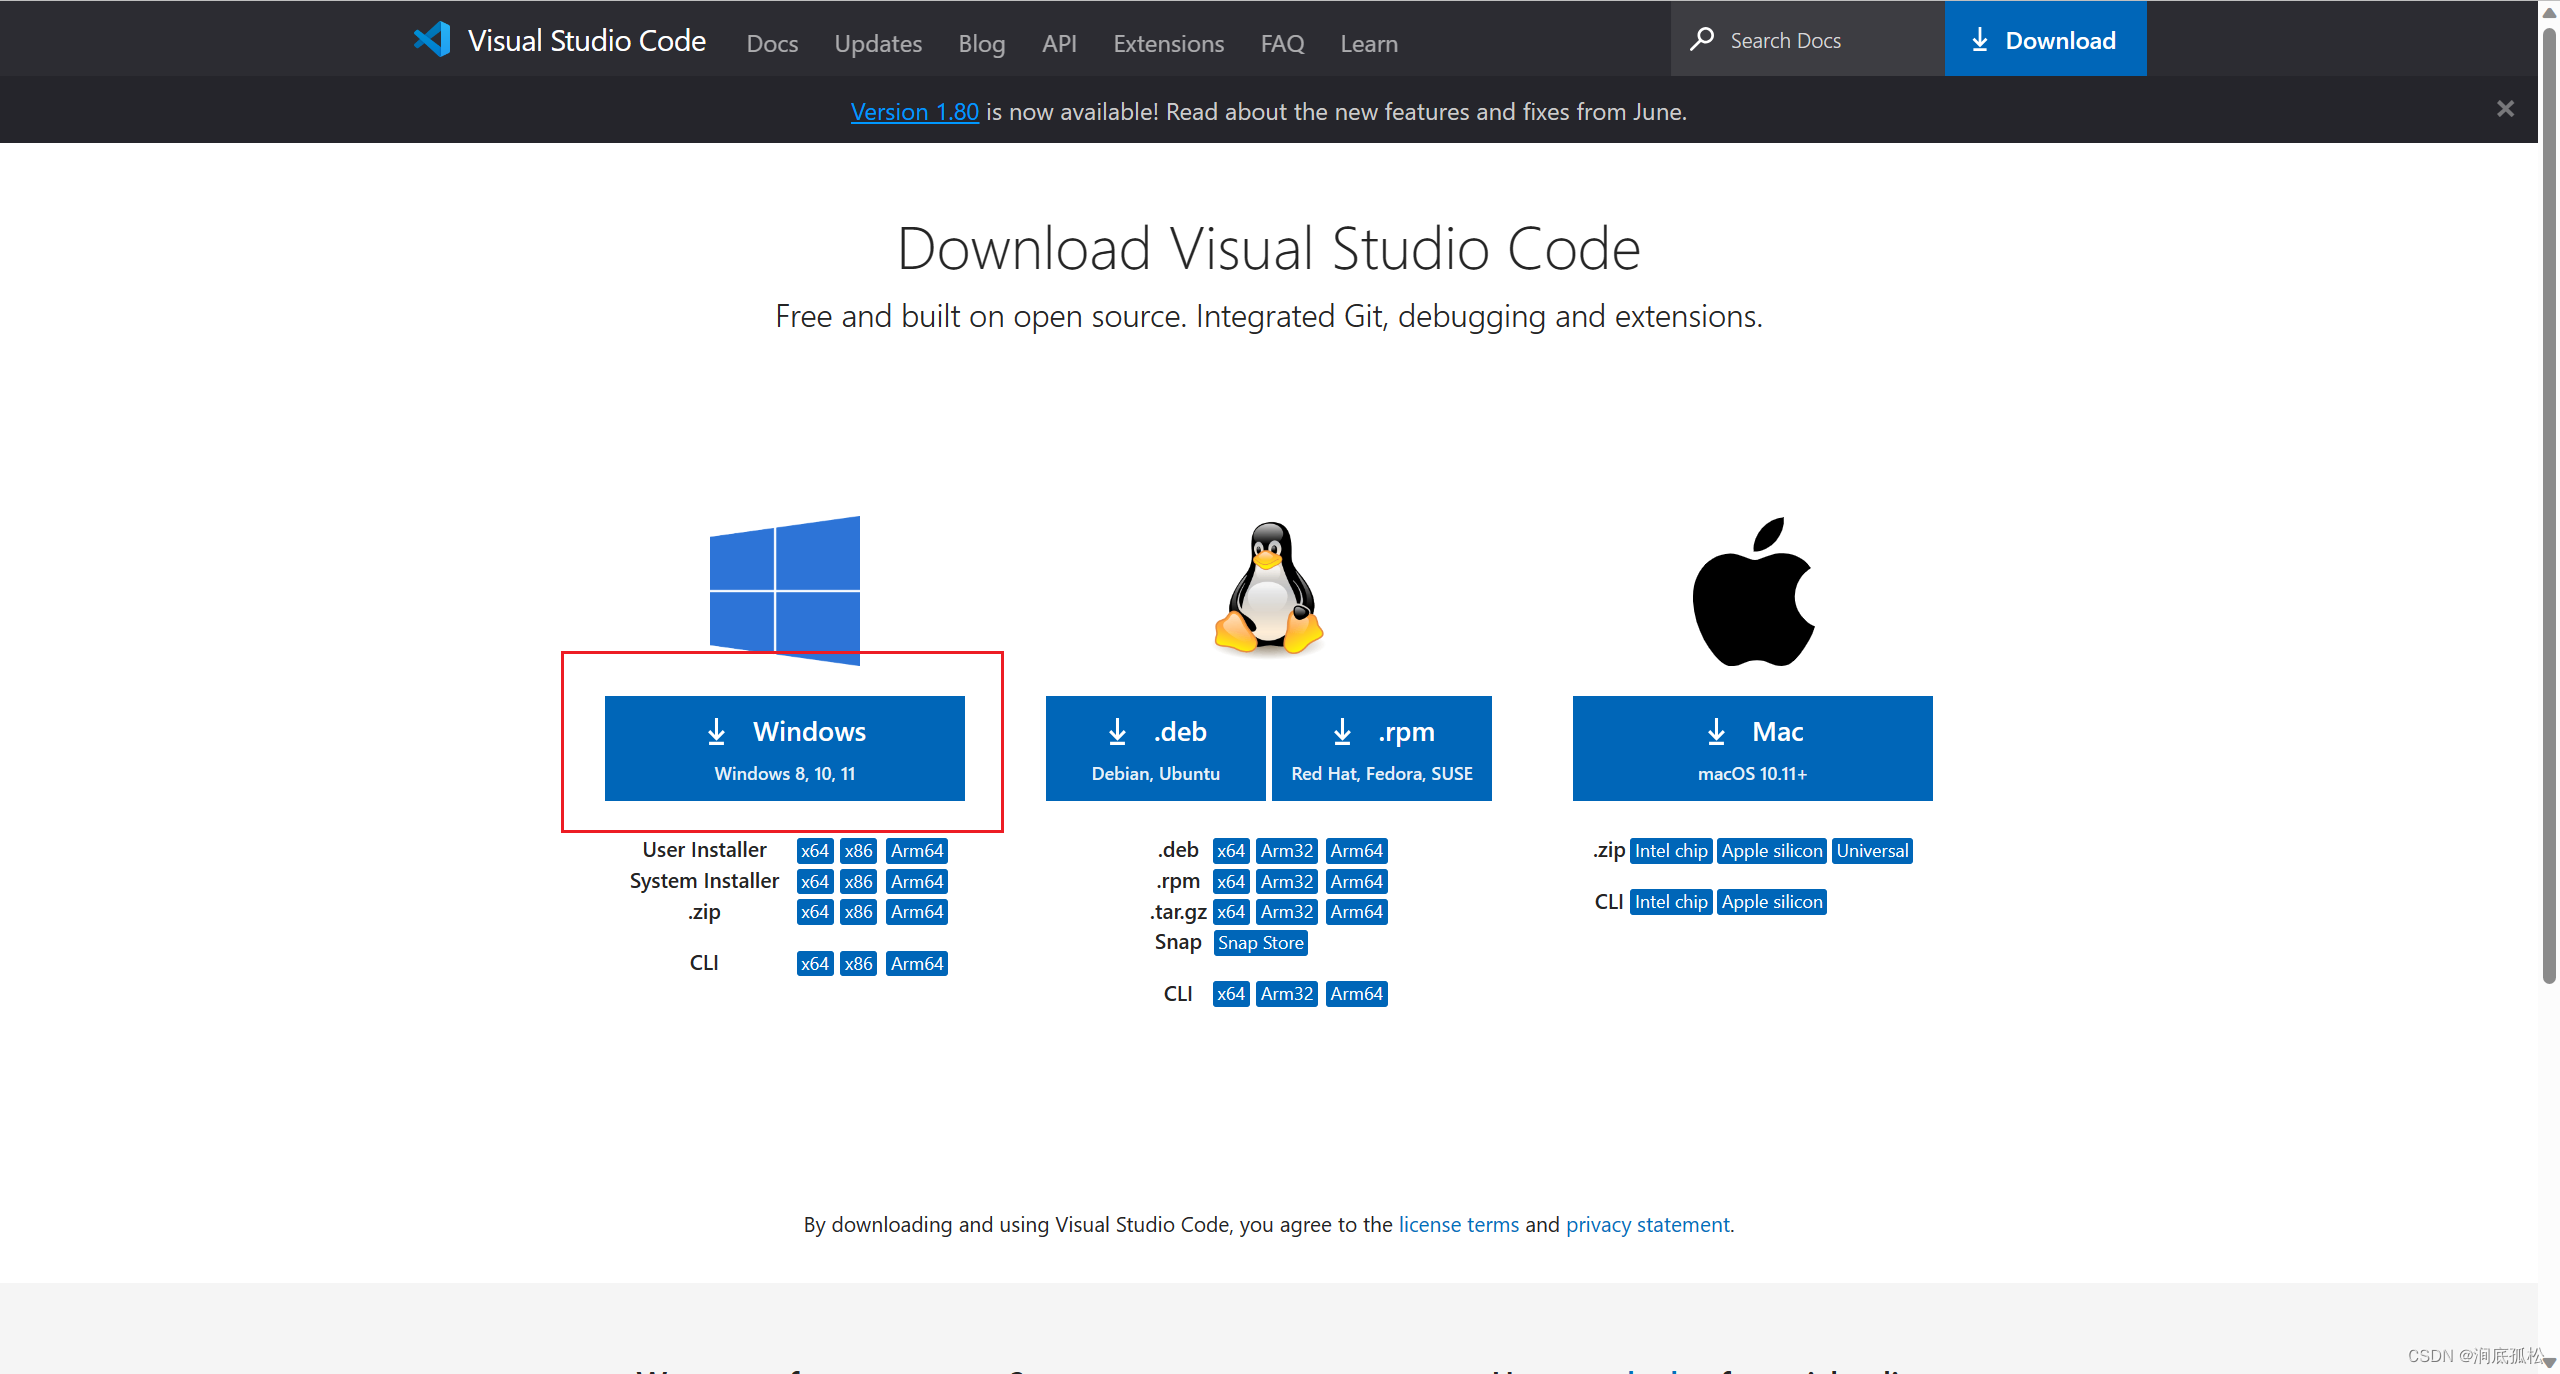
Task: Open the FAQ page
Action: point(1282,43)
